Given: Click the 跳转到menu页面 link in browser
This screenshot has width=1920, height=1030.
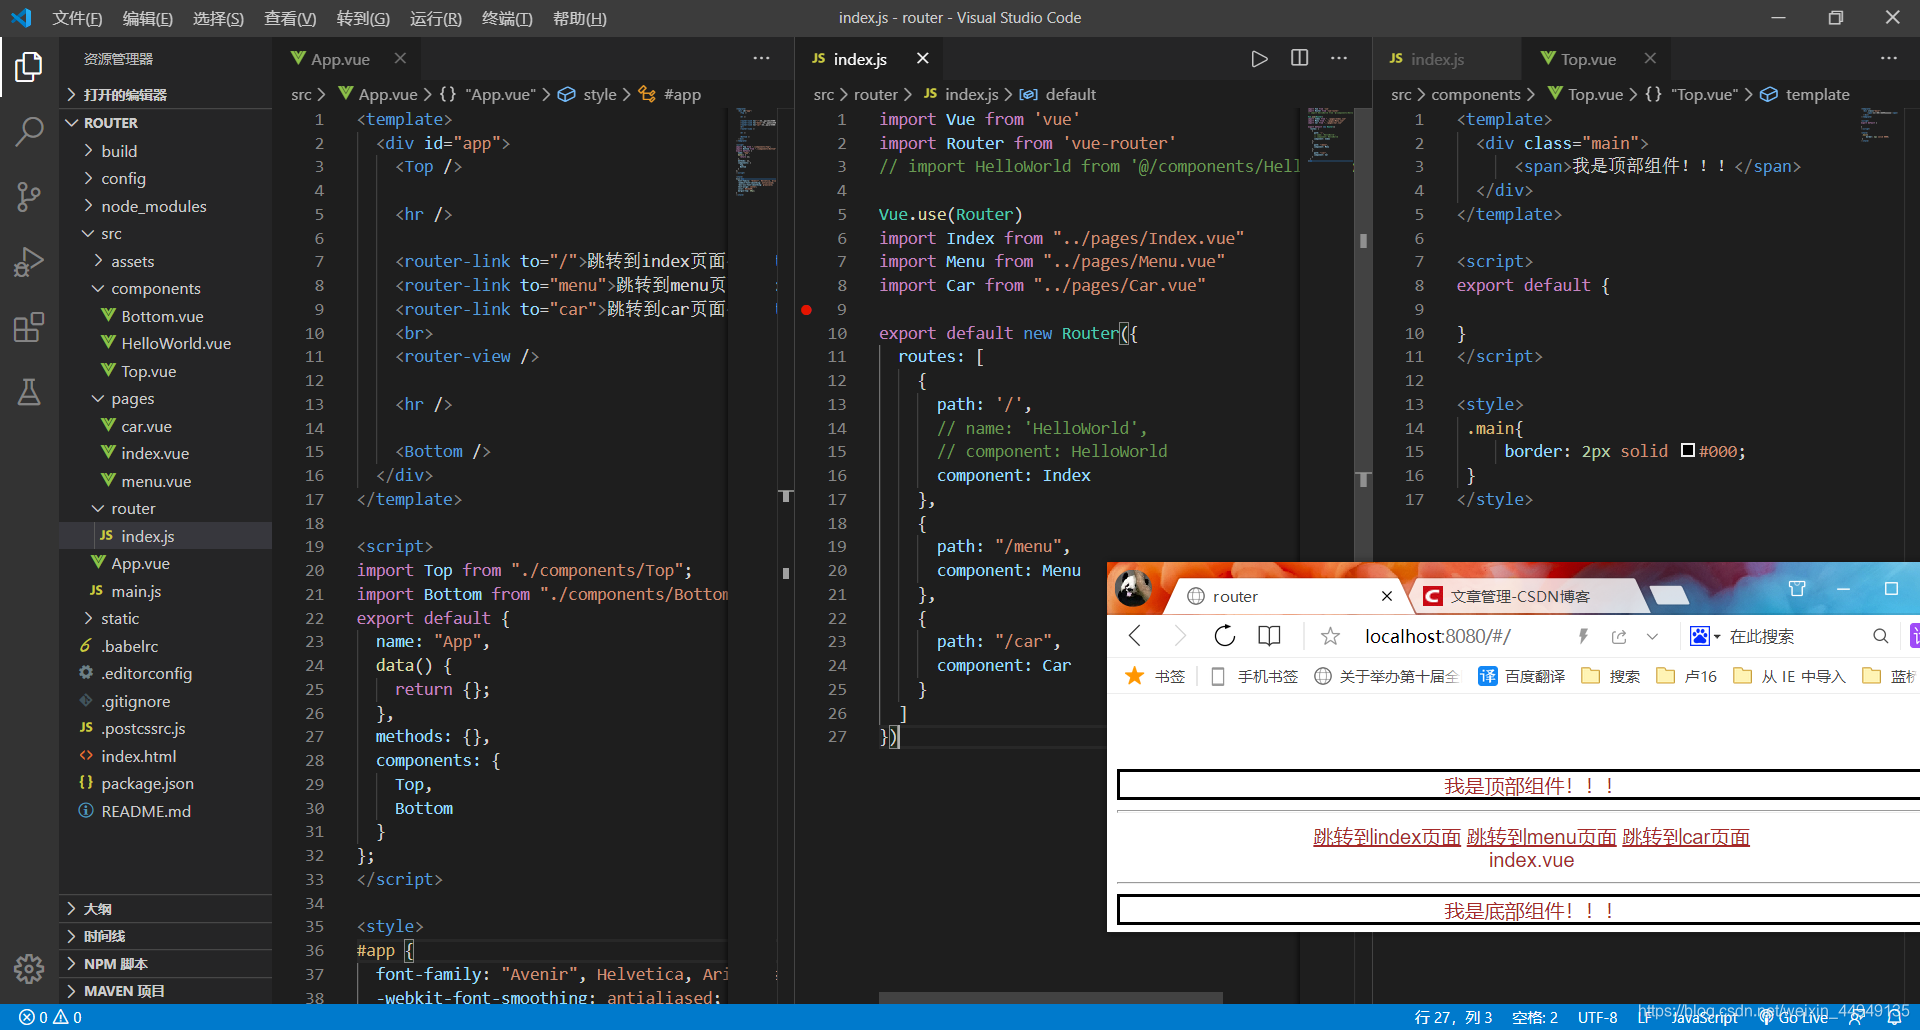Looking at the screenshot, I should 1541,837.
